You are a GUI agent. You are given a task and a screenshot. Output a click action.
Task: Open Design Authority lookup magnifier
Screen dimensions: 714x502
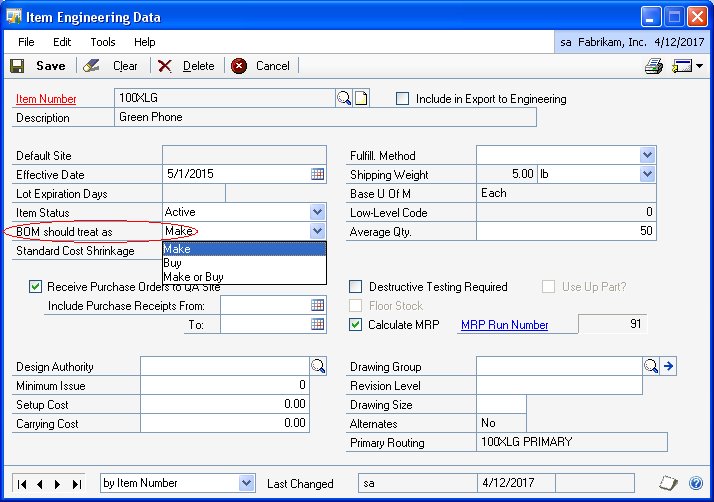(x=318, y=366)
